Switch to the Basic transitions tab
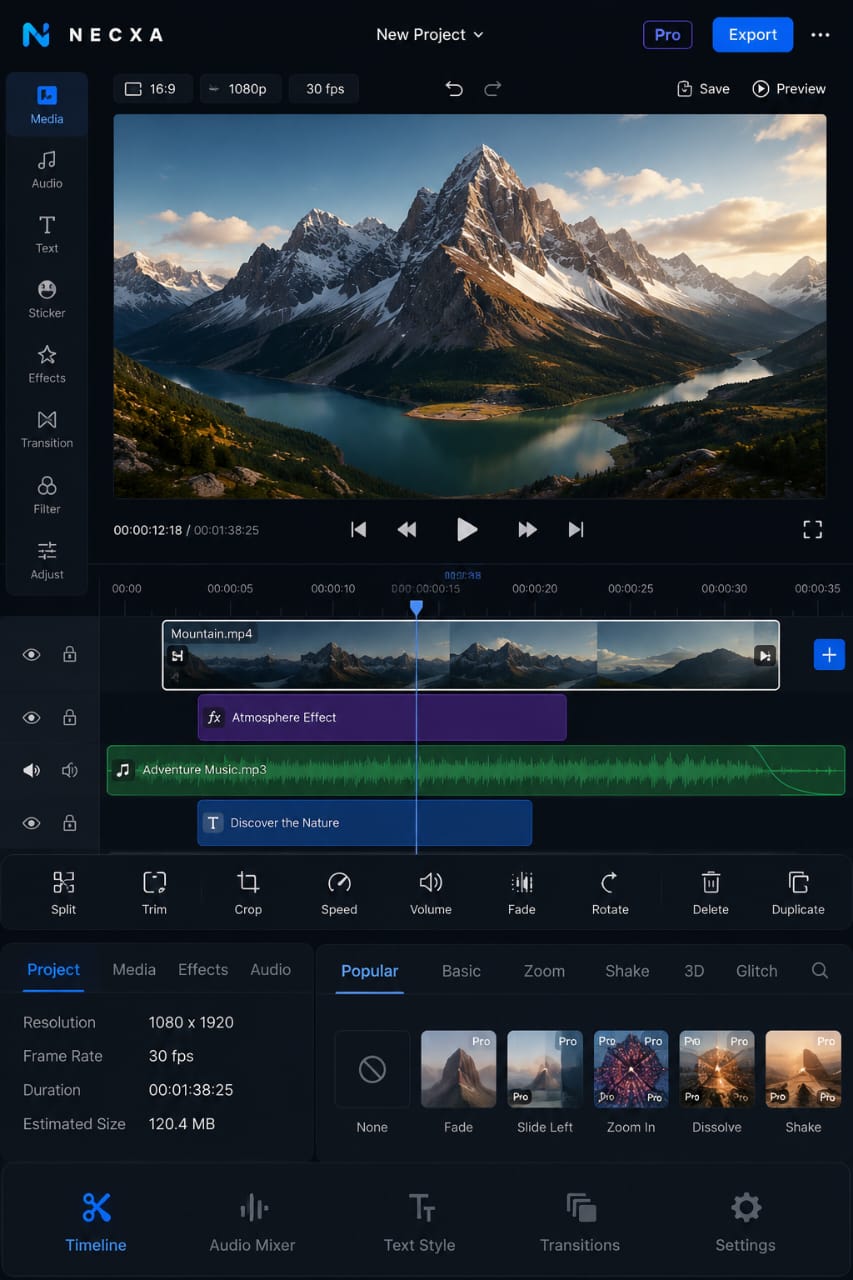The image size is (853, 1280). click(461, 971)
